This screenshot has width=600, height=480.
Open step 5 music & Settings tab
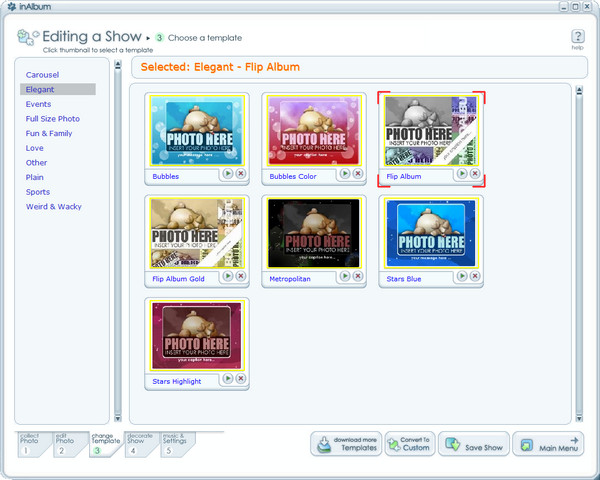pos(176,444)
